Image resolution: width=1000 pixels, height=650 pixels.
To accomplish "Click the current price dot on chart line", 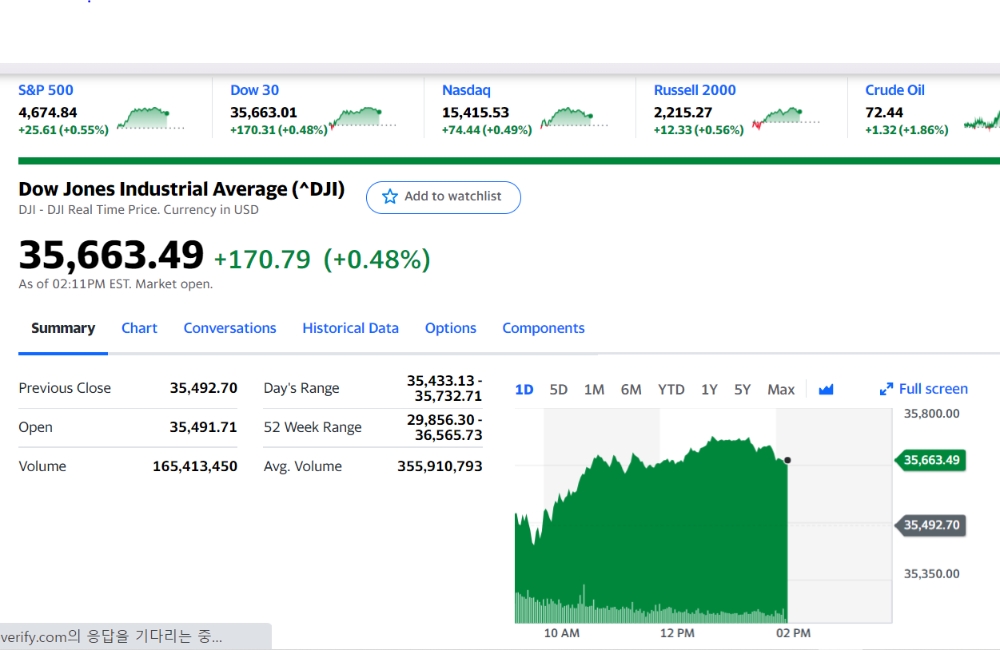I will click(x=788, y=460).
